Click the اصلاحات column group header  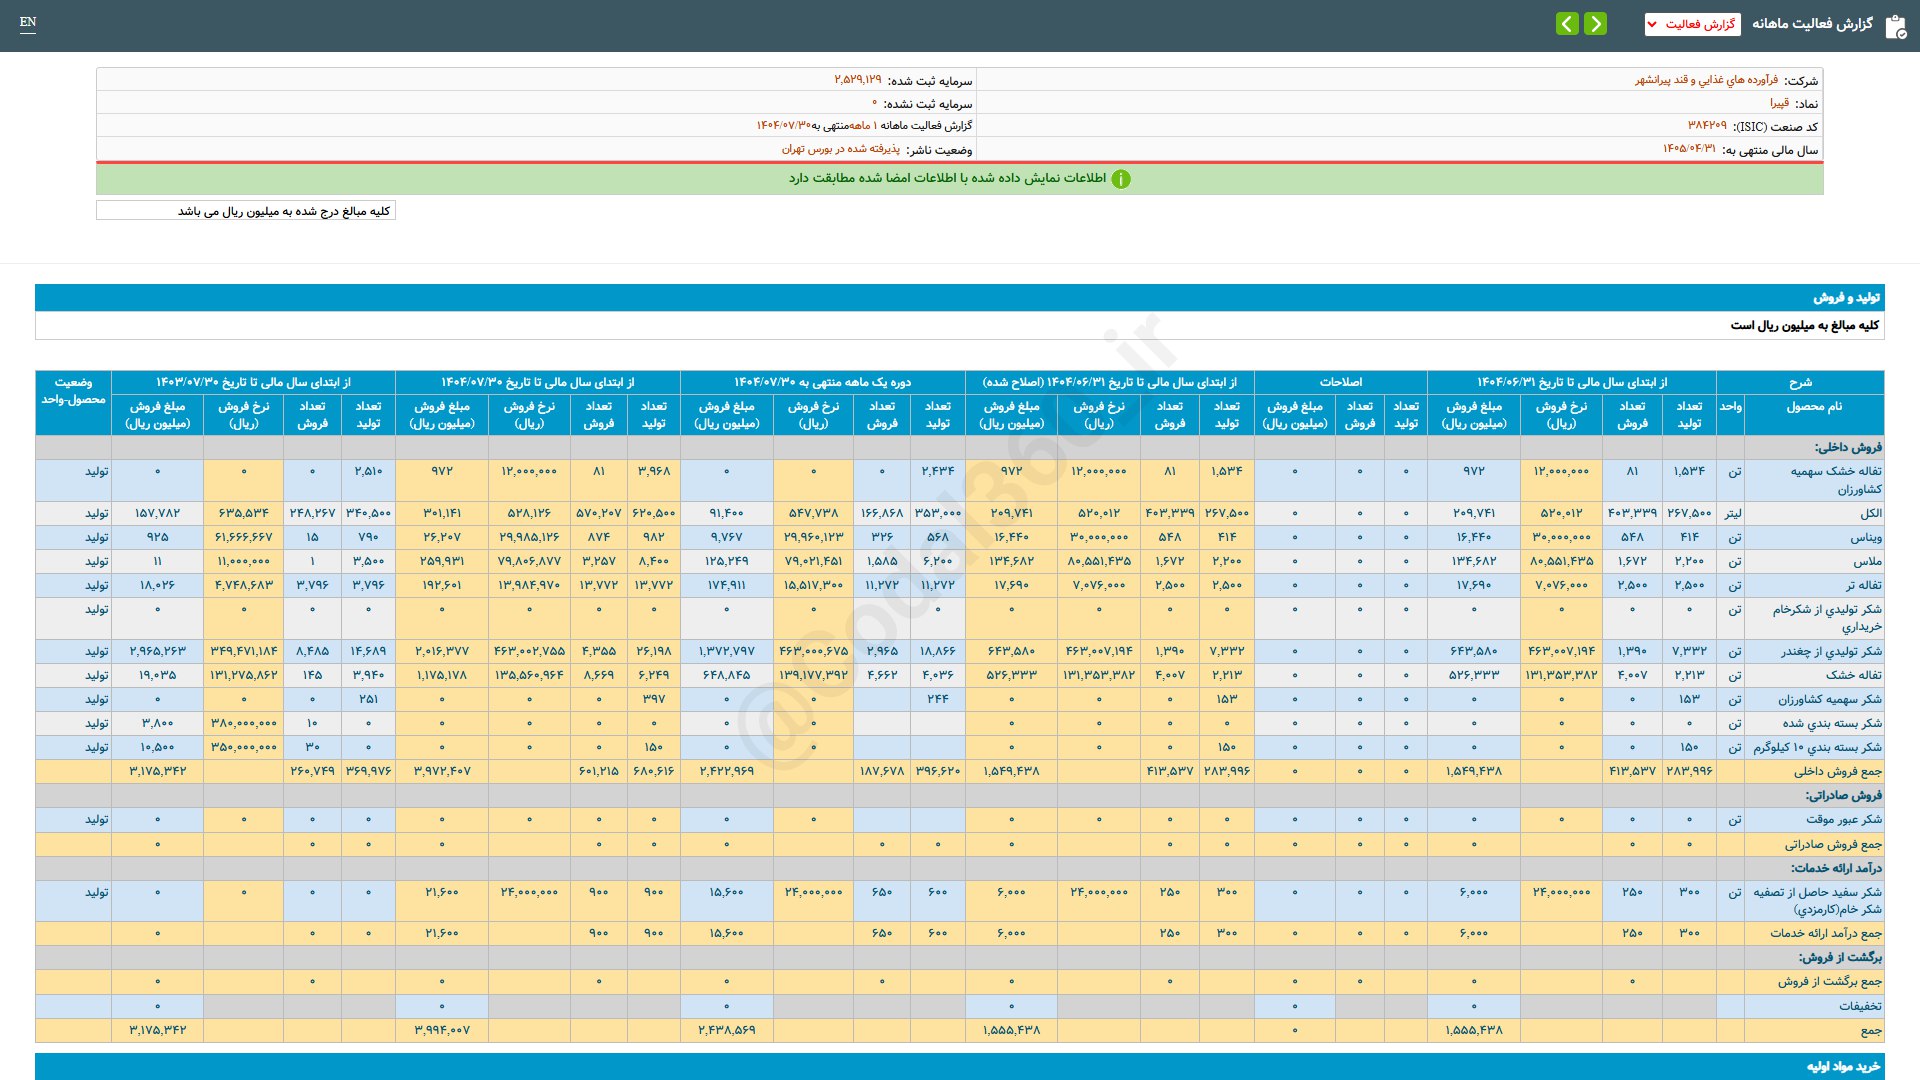pos(1340,382)
